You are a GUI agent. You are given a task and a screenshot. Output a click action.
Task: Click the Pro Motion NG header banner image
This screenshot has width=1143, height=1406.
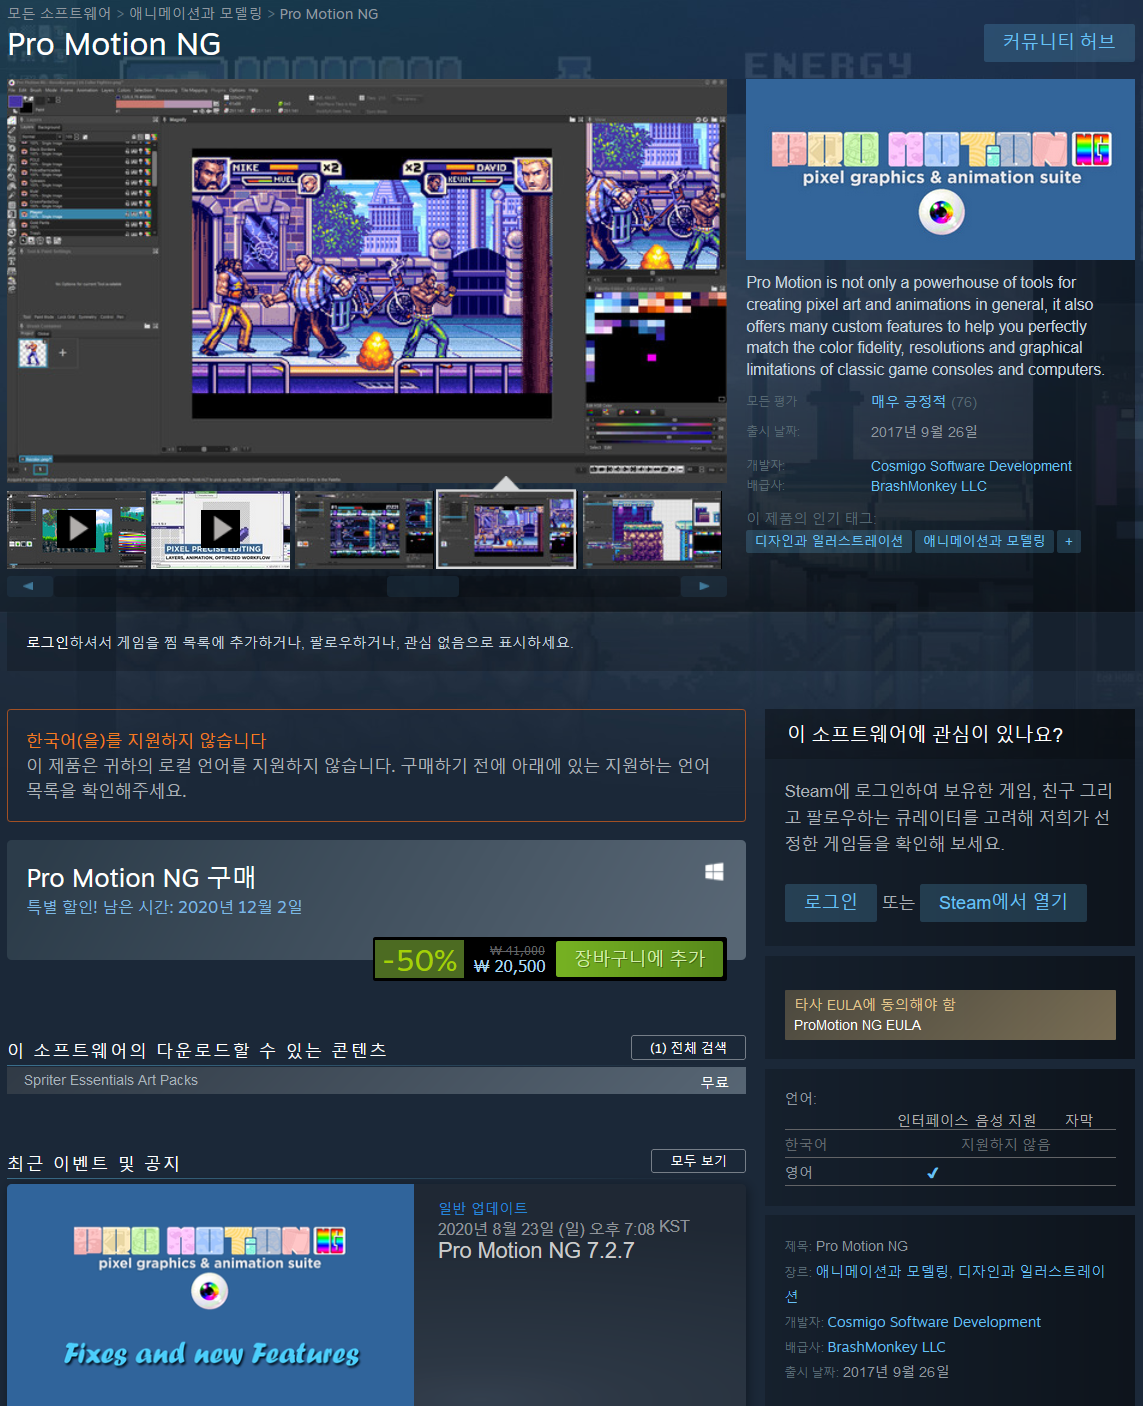coord(940,170)
